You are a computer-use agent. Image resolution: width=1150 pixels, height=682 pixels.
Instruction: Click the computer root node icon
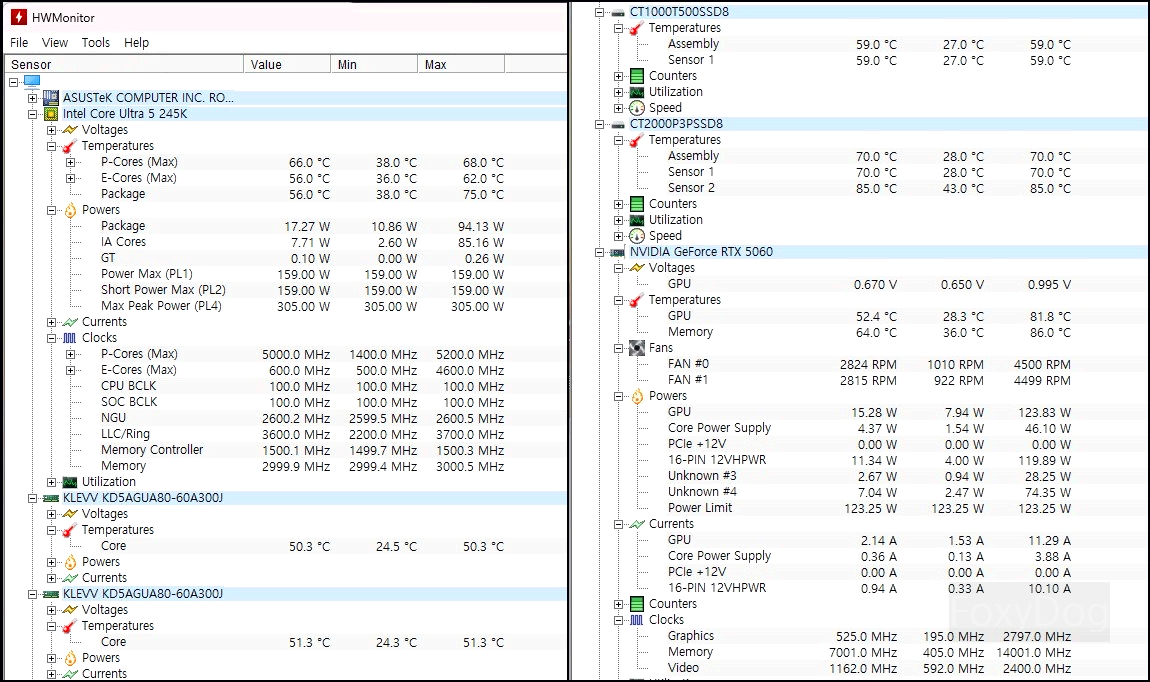(x=32, y=81)
